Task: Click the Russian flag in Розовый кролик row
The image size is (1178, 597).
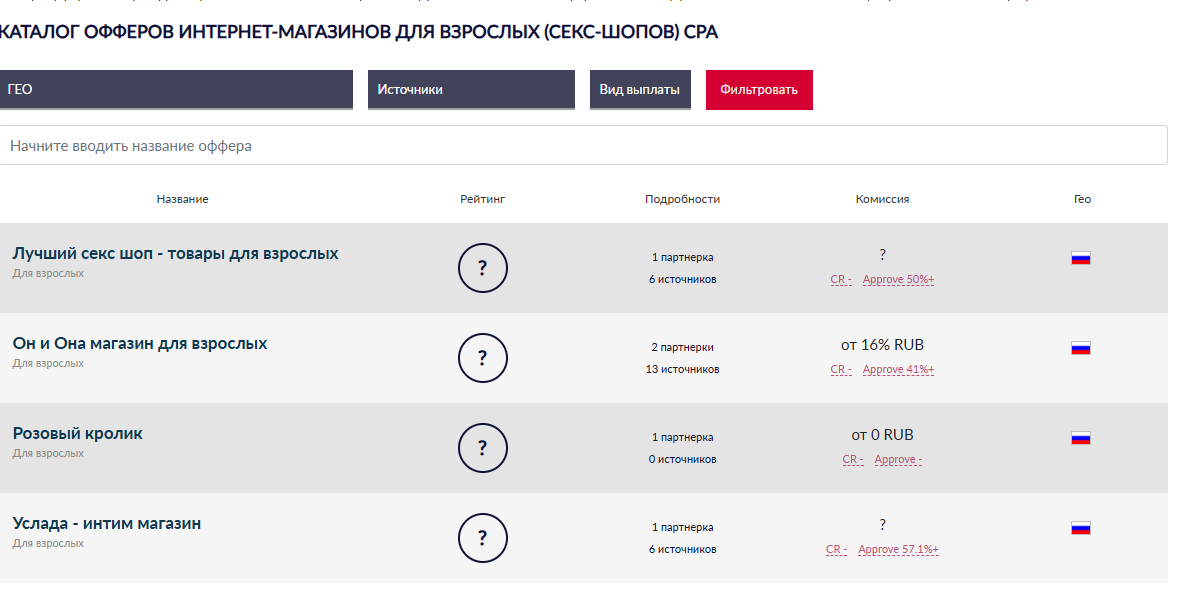Action: coord(1080,438)
